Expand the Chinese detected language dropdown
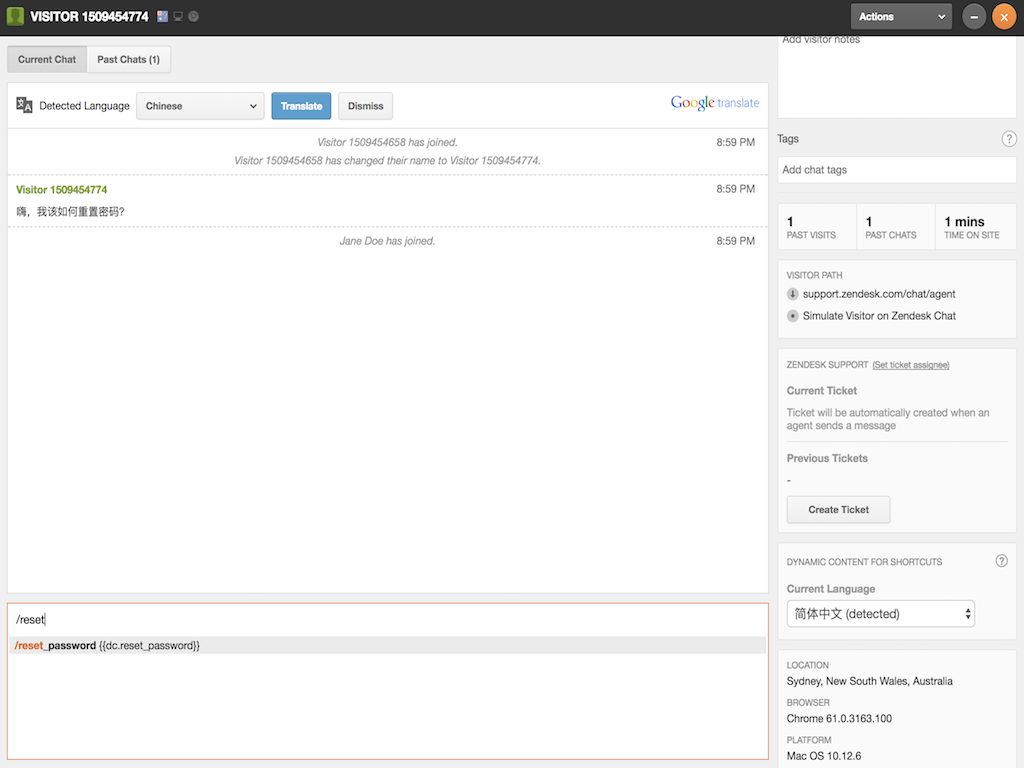1024x768 pixels. (x=200, y=106)
